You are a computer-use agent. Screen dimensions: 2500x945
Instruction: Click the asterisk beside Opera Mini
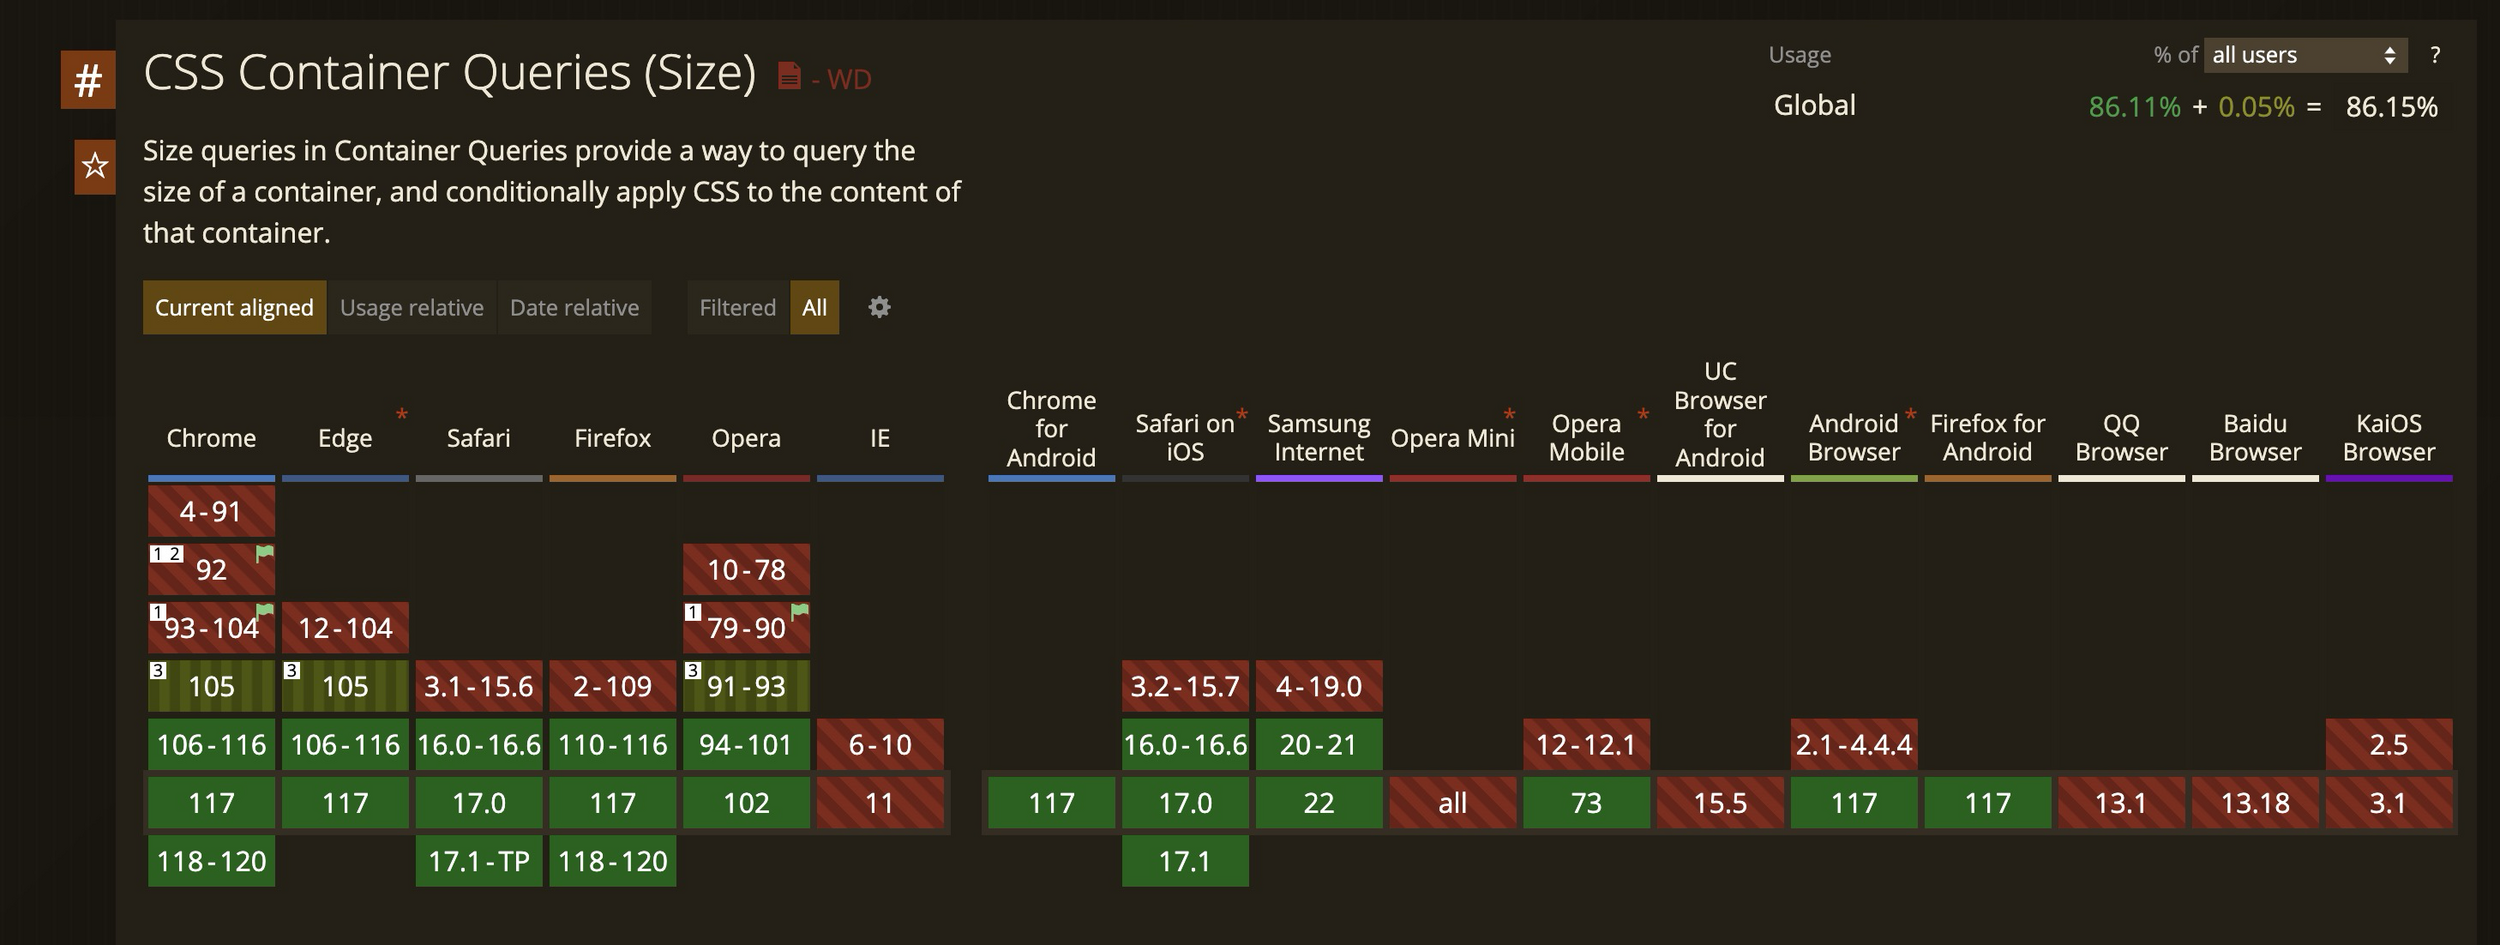tap(1509, 415)
